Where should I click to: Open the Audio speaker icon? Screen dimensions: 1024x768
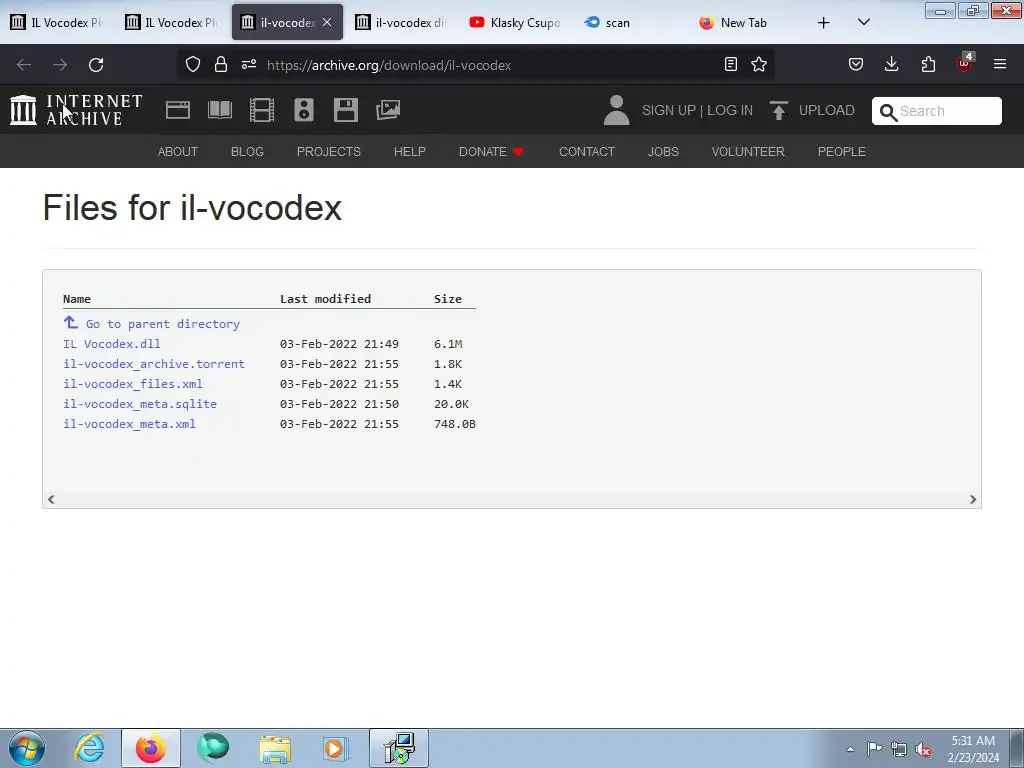coord(304,110)
